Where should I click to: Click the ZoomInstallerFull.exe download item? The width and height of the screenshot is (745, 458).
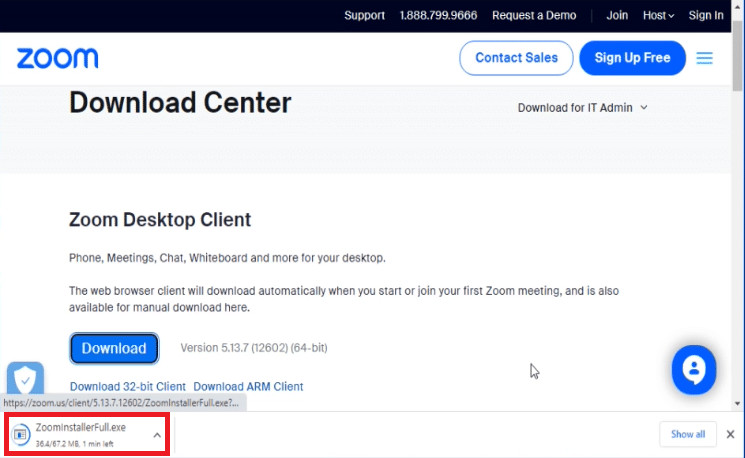[88, 435]
